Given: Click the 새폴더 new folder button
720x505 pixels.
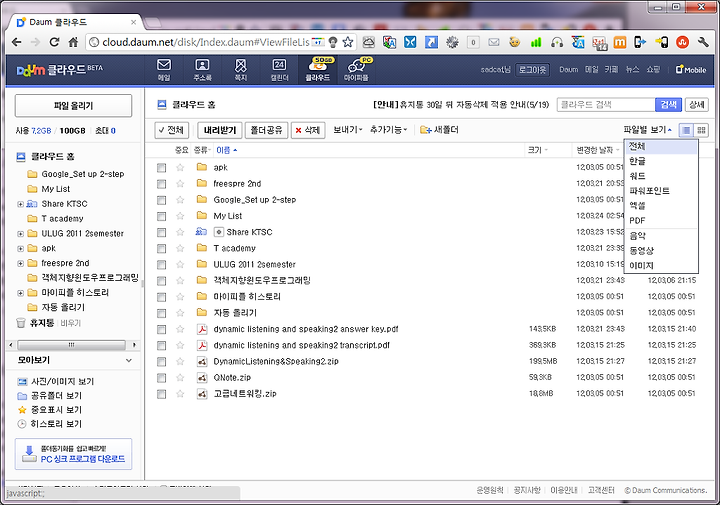Looking at the screenshot, I should coord(439,130).
